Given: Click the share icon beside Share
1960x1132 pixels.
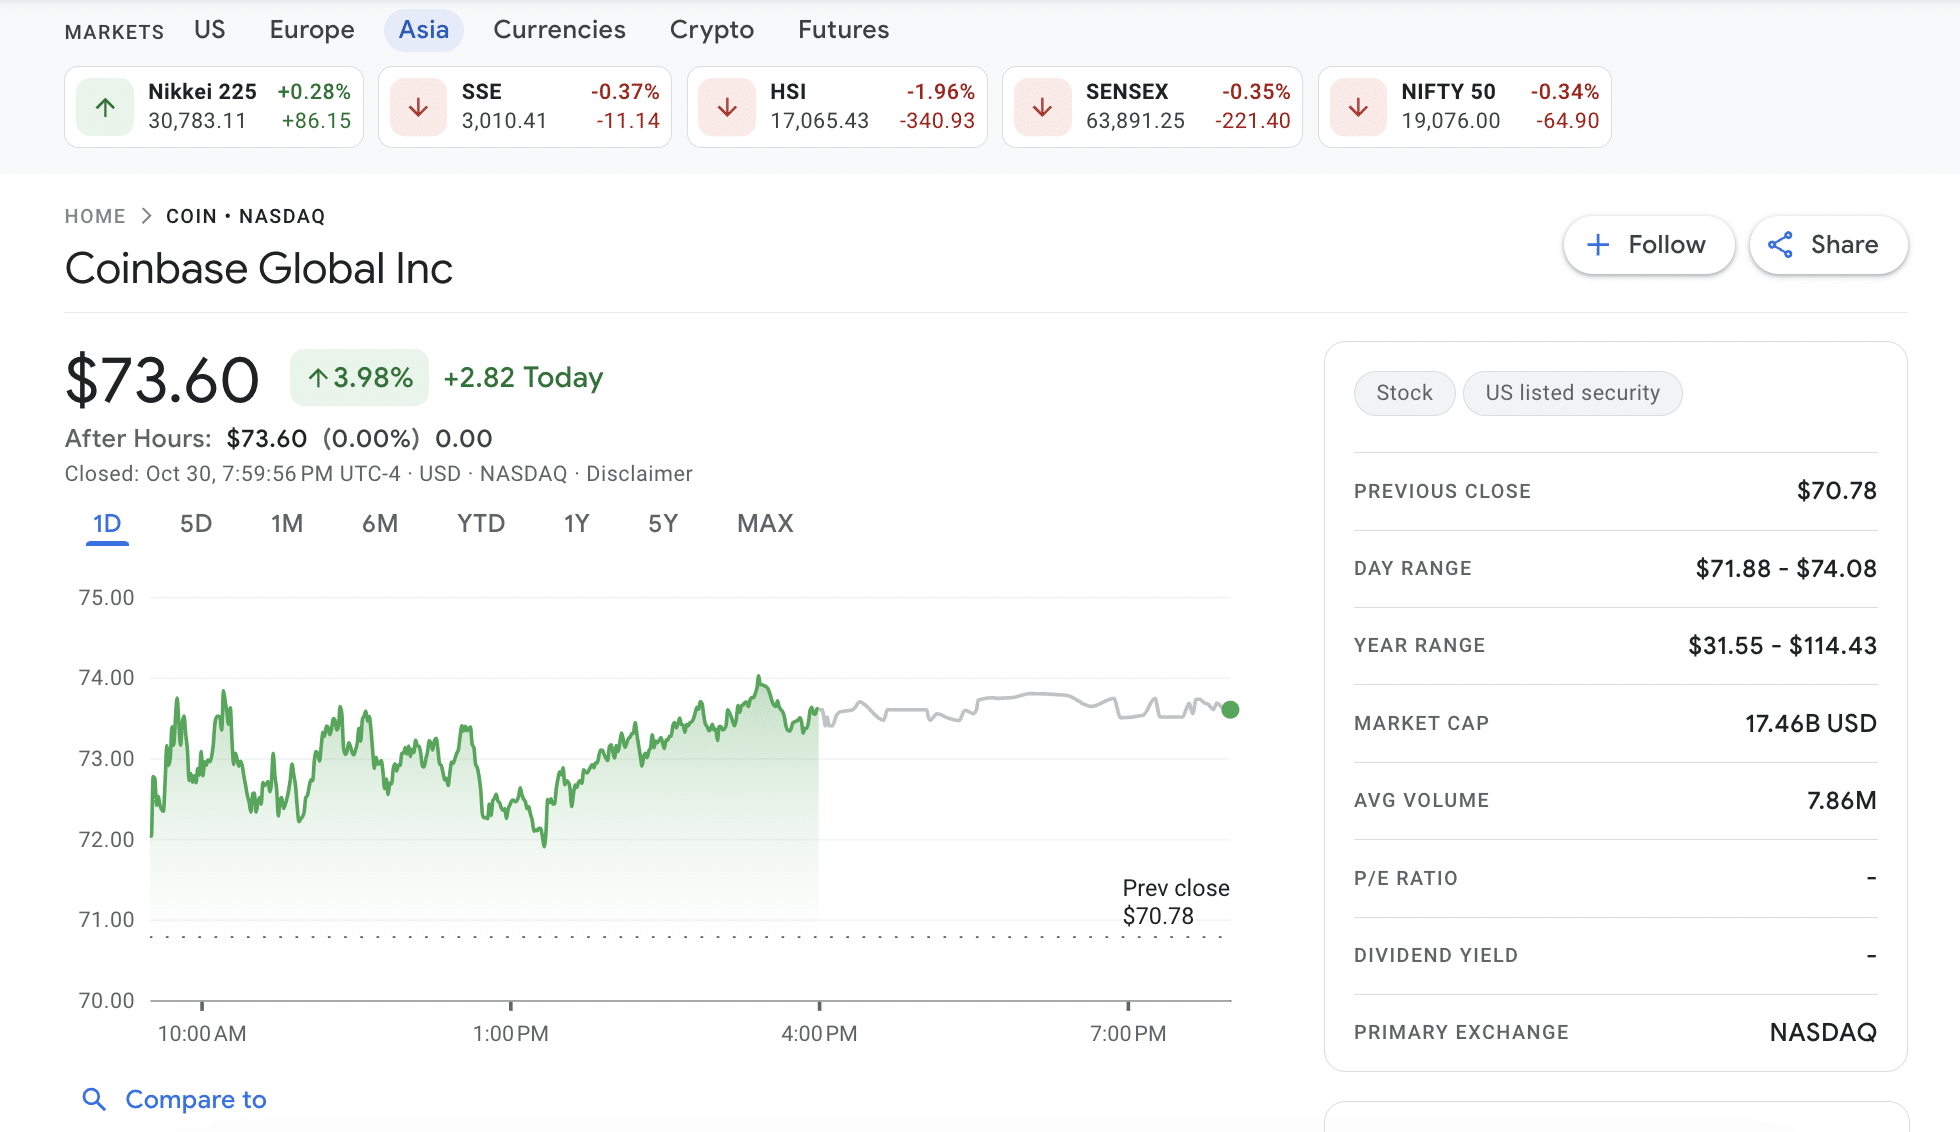Looking at the screenshot, I should point(1780,245).
